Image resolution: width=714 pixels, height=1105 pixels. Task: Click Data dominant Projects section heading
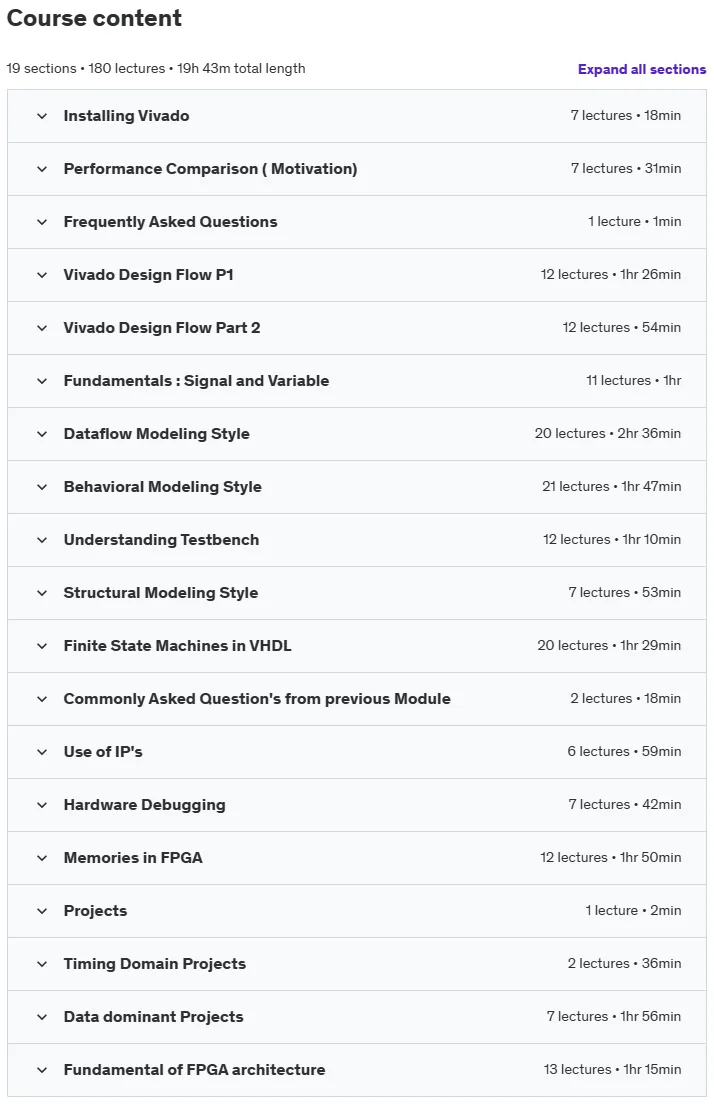click(x=153, y=1017)
